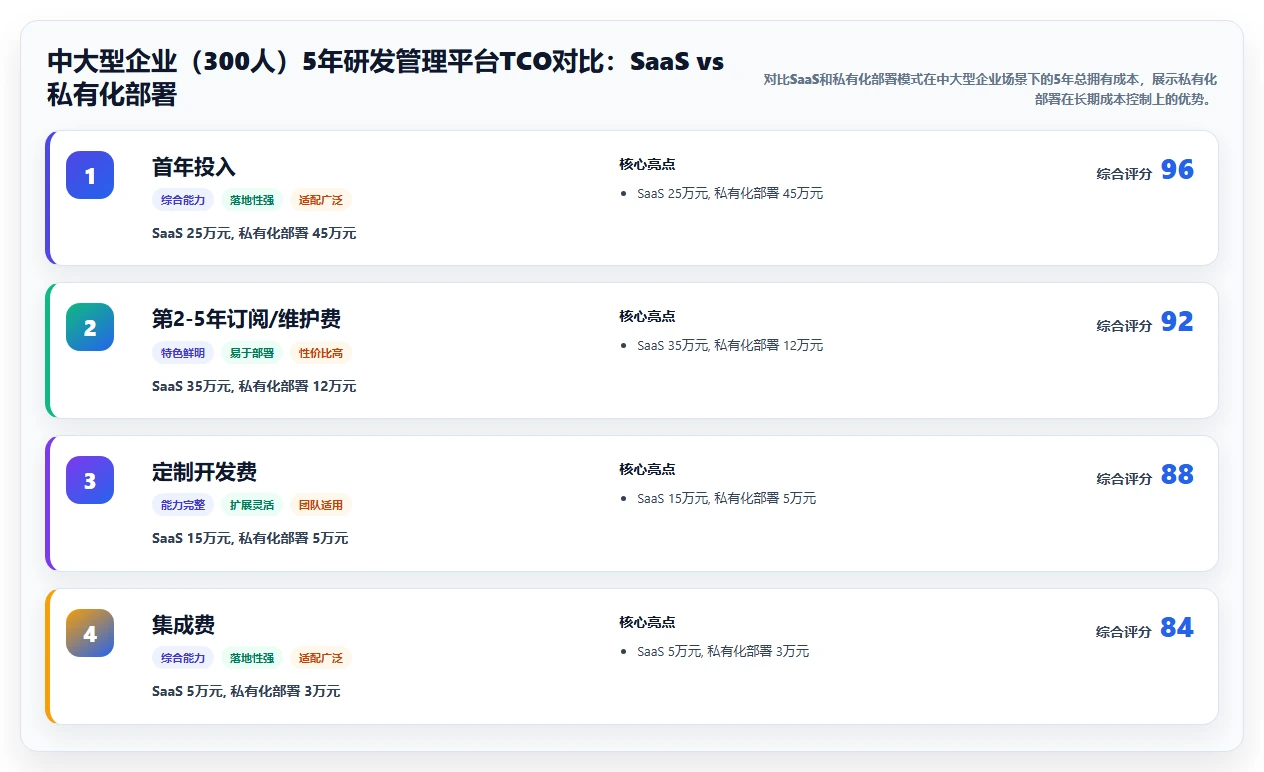Open the 第2-5年订阅/维护费 card title
Viewport: 1264px width, 772px height.
pyautogui.click(x=246, y=319)
